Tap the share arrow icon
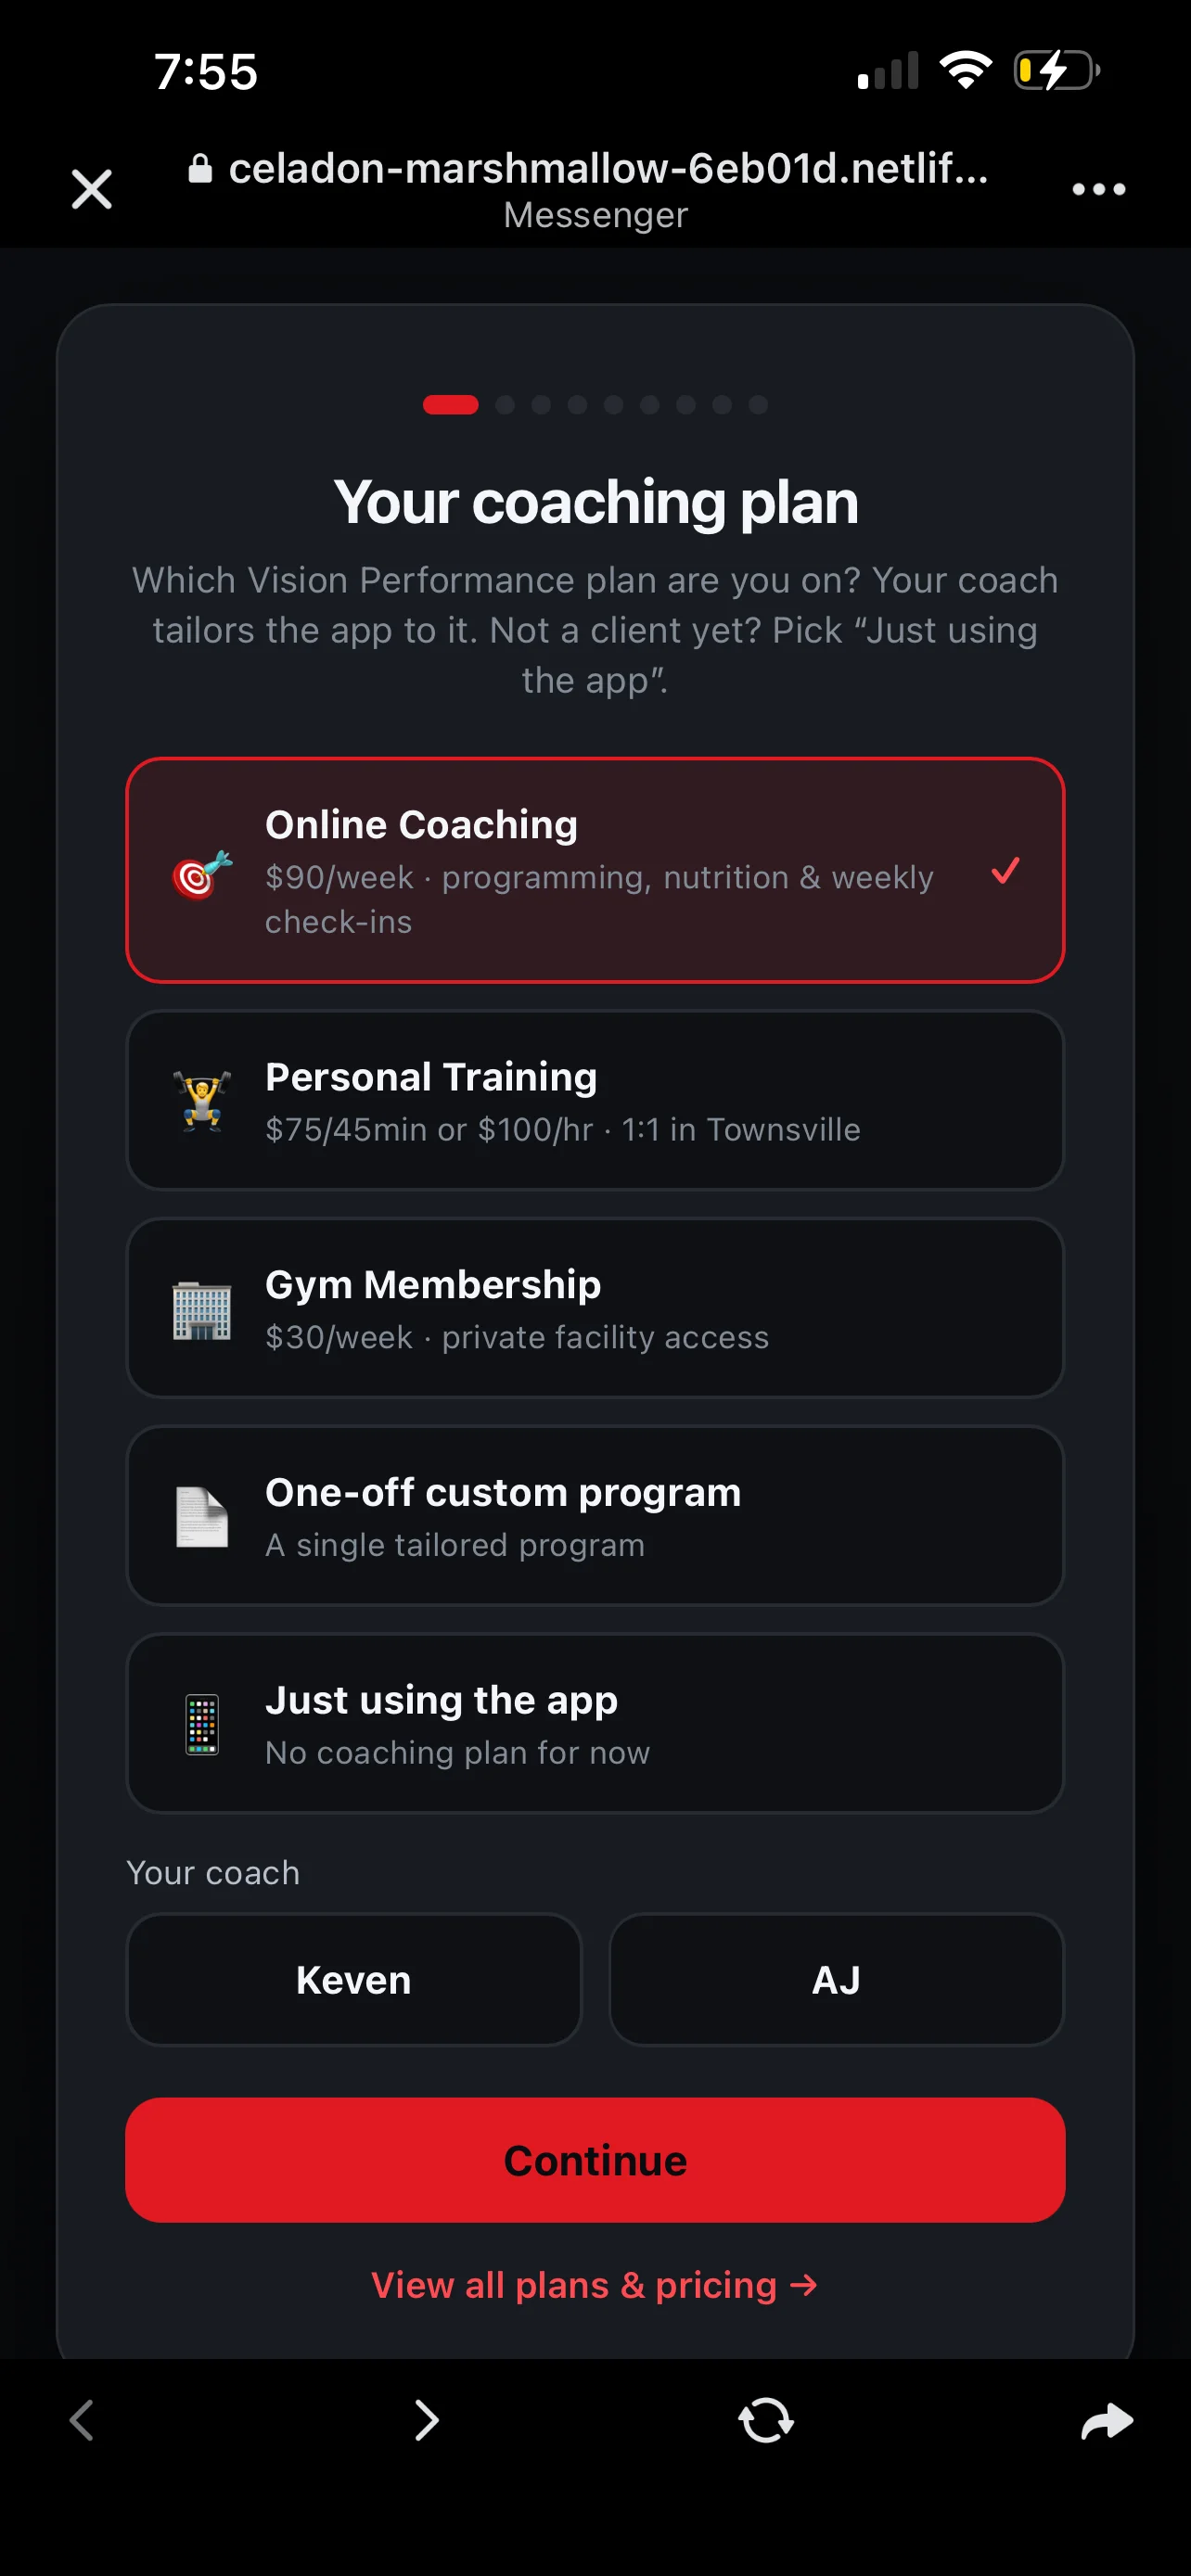 click(1107, 2421)
